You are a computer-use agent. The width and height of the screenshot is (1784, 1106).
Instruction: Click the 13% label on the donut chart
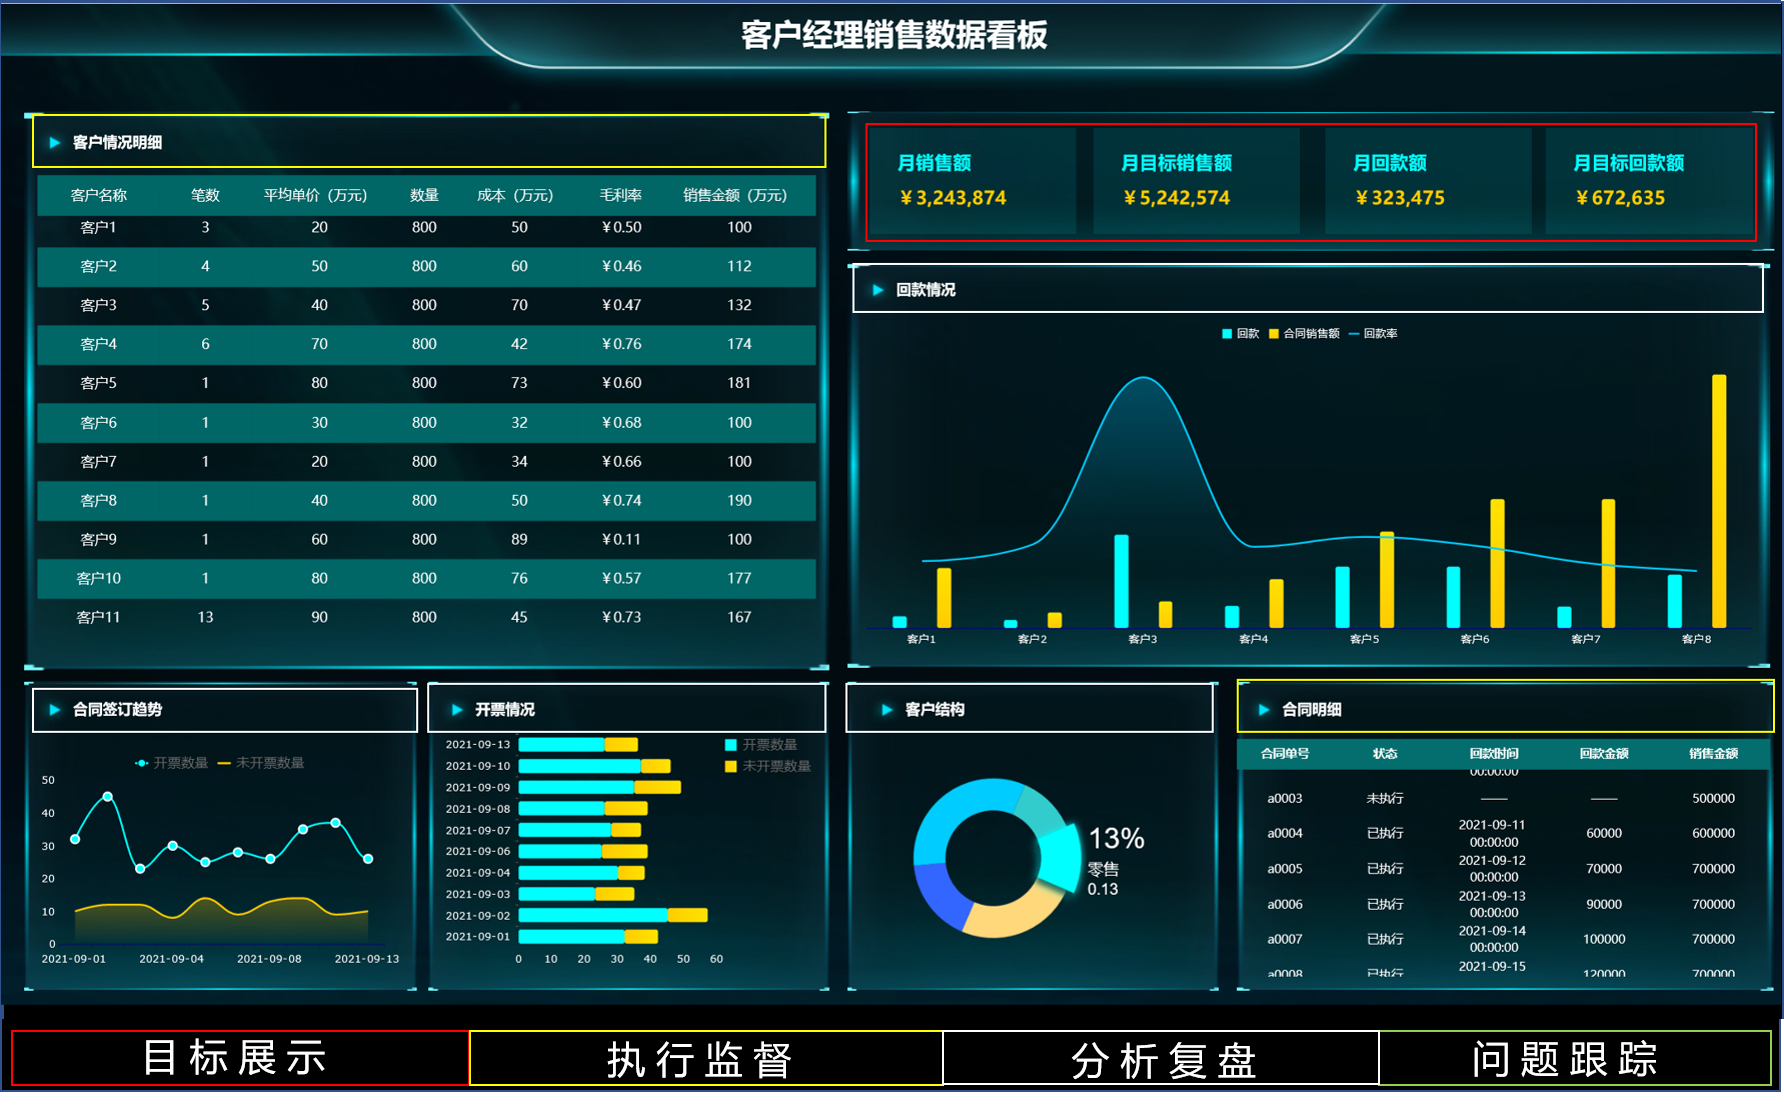(x=1116, y=839)
